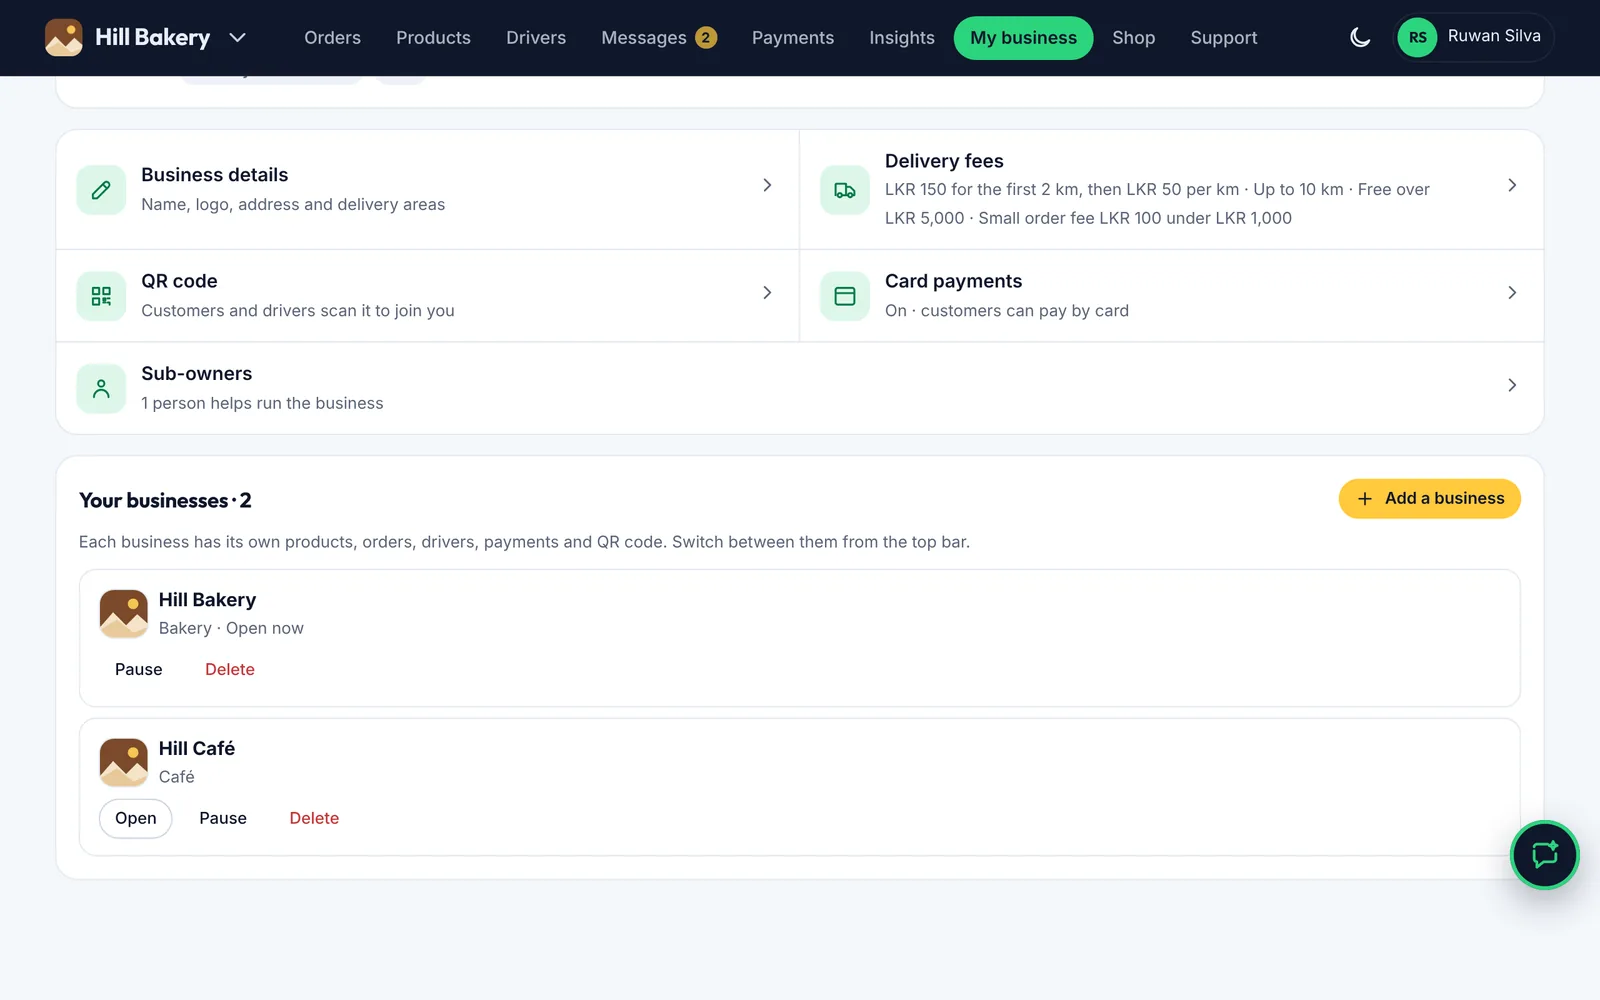Open the Ruwan Silva profile menu
Viewport: 1600px width, 1000px height.
(x=1474, y=37)
